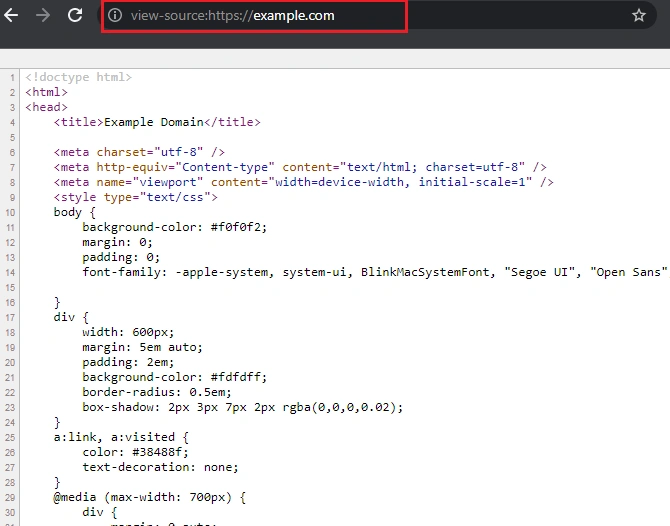Screen dimensions: 670x526
Task: Click the 'padding: 2em;' line
Action: point(128,362)
